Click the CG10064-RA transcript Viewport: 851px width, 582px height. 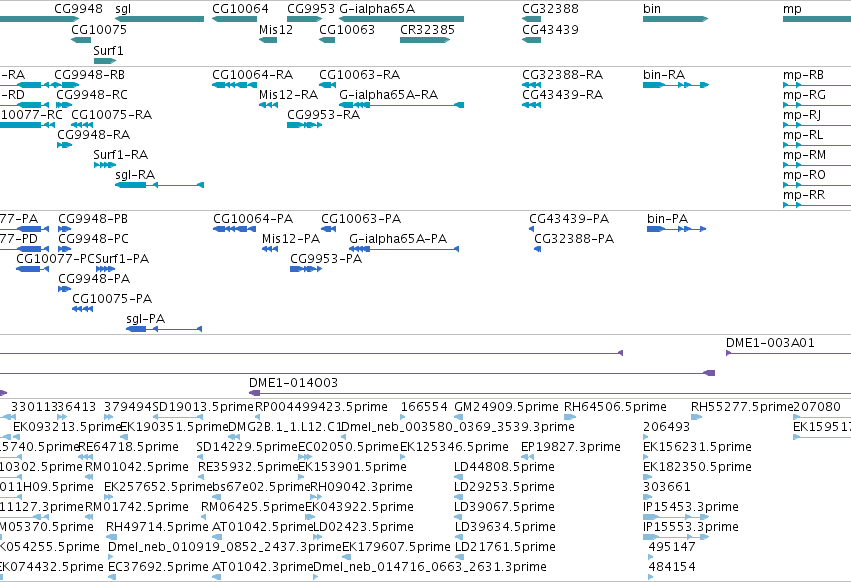coord(234,85)
